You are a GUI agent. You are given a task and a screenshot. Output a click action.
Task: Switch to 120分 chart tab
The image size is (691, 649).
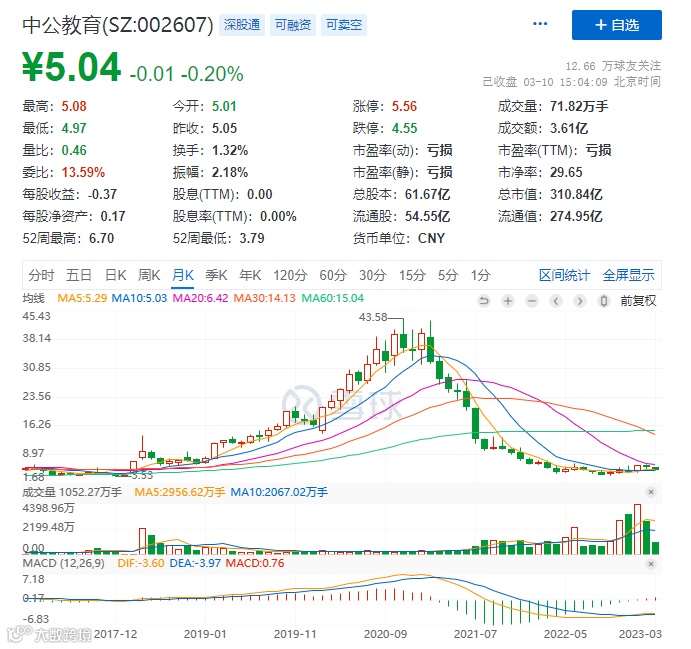pyautogui.click(x=290, y=275)
